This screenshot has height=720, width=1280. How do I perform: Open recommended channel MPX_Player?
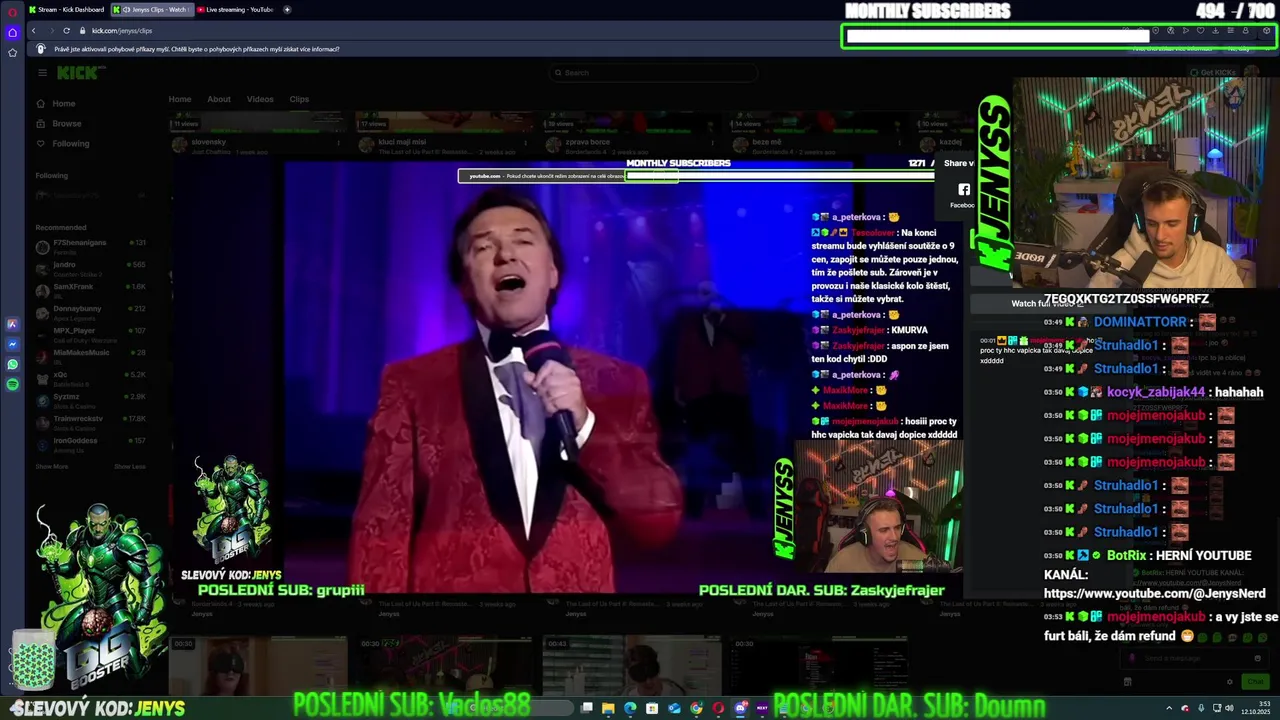tap(91, 333)
